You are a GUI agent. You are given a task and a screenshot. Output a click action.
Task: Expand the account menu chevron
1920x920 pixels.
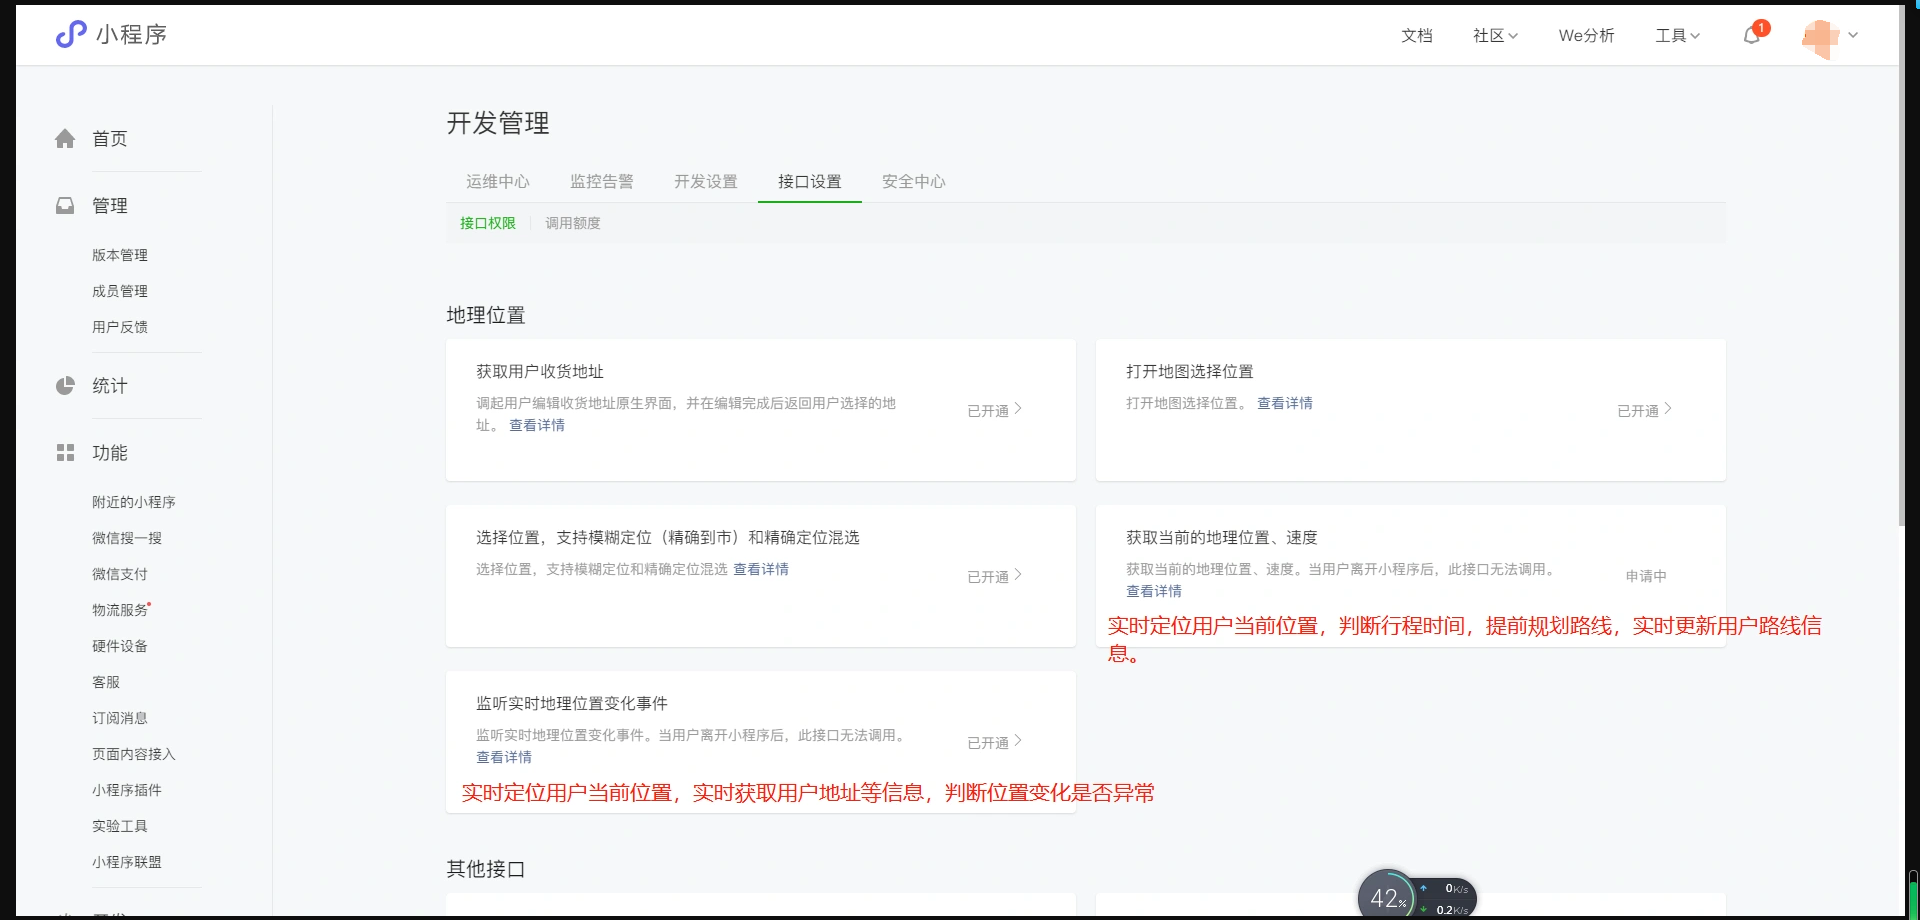pyautogui.click(x=1853, y=35)
